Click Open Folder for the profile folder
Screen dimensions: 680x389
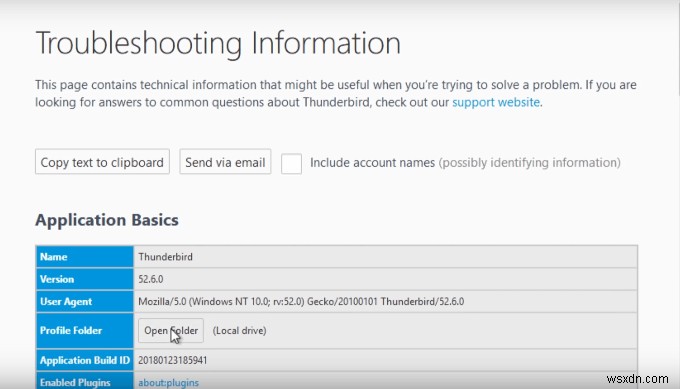click(x=171, y=330)
